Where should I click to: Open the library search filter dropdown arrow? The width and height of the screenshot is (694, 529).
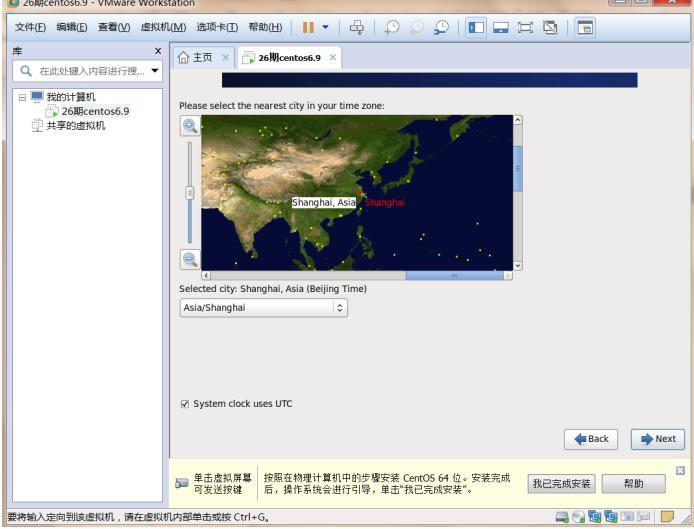pos(155,70)
